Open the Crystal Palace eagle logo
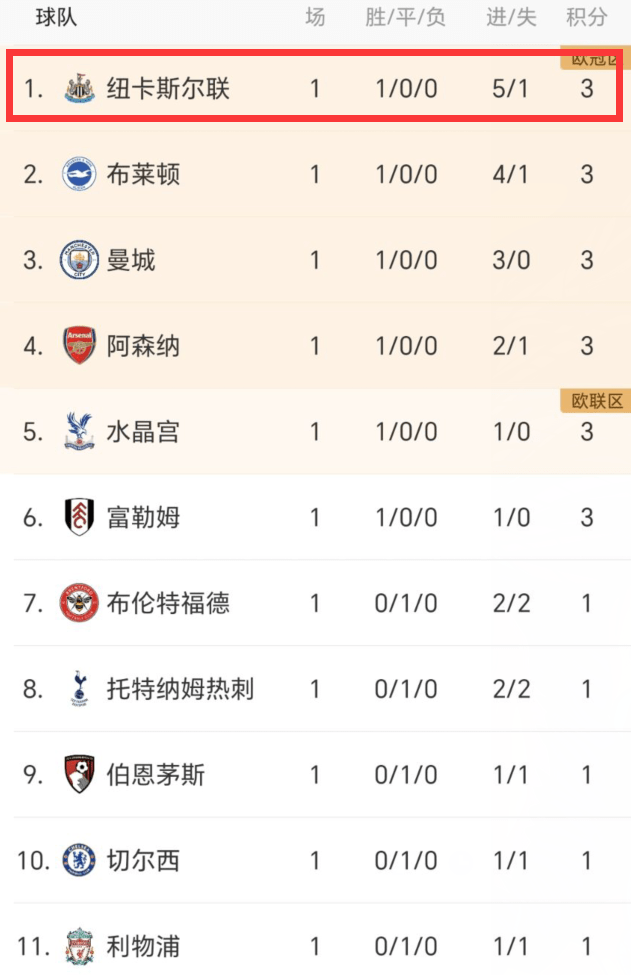 tap(80, 431)
